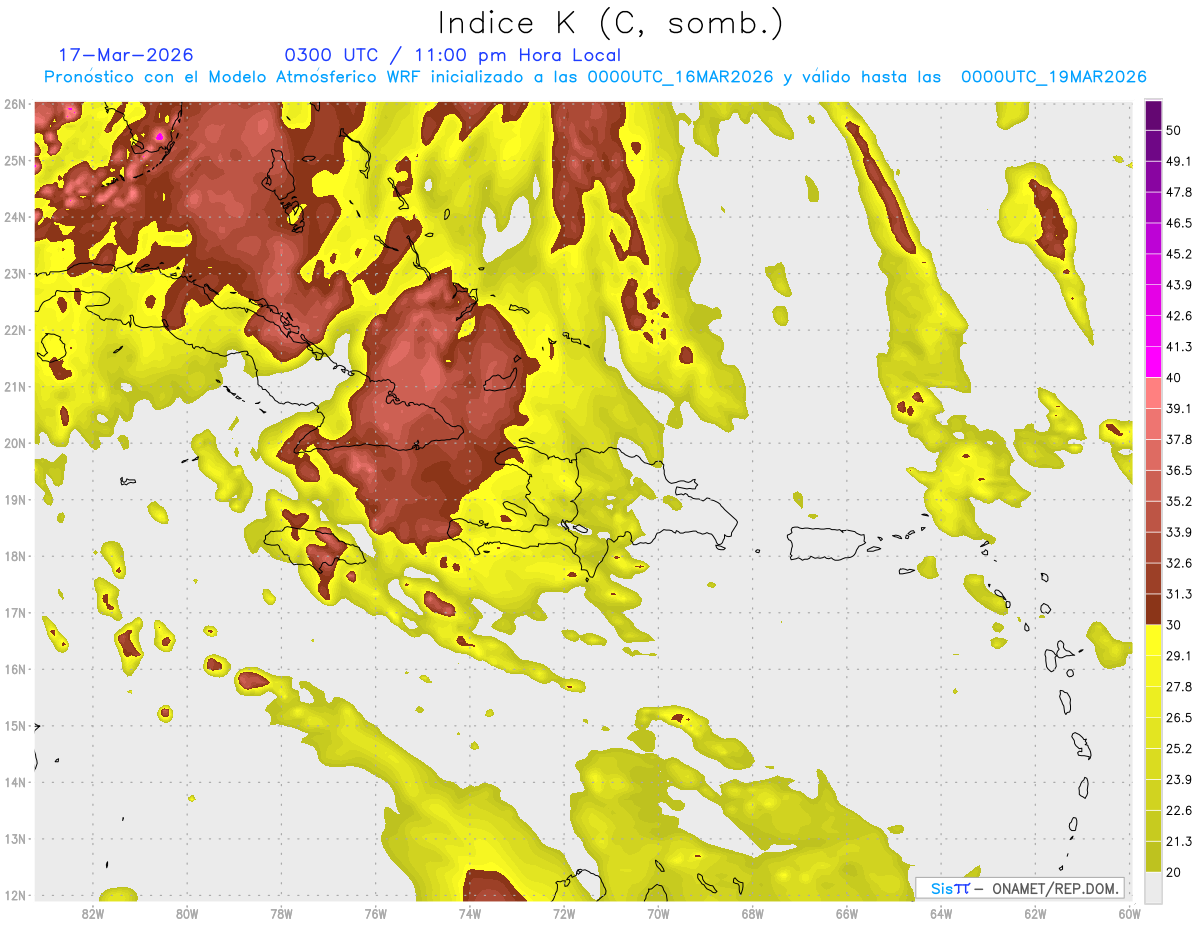Click the "26.5" colorbar label
Screen dimensions: 1200x927
1179,717
